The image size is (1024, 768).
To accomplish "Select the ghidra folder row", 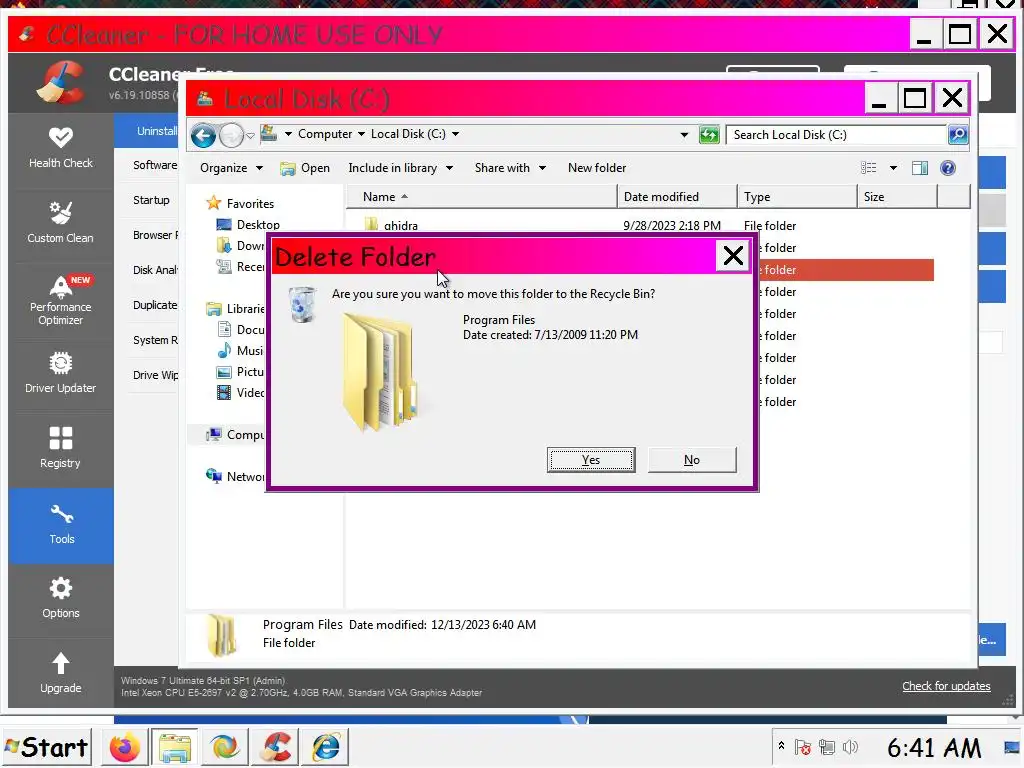I will point(640,225).
